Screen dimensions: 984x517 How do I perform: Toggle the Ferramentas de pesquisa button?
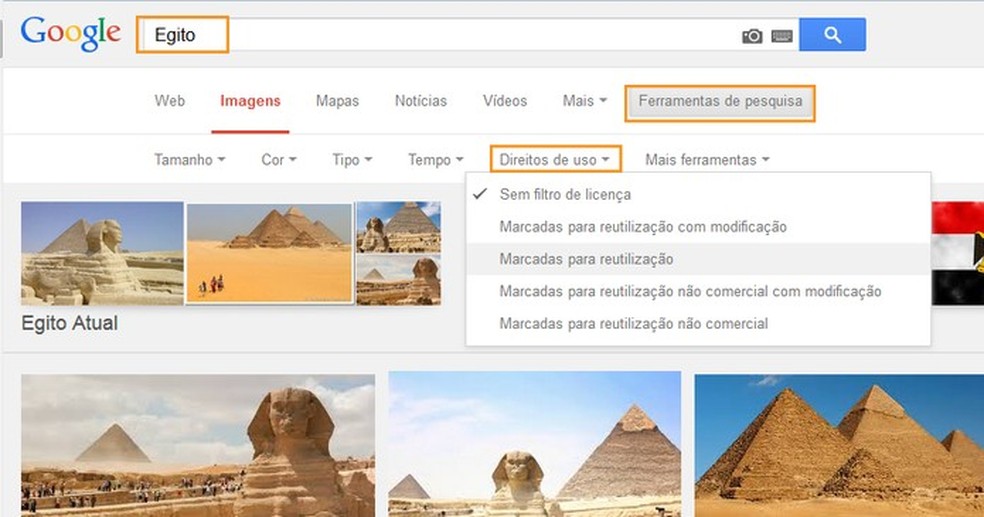tap(720, 102)
